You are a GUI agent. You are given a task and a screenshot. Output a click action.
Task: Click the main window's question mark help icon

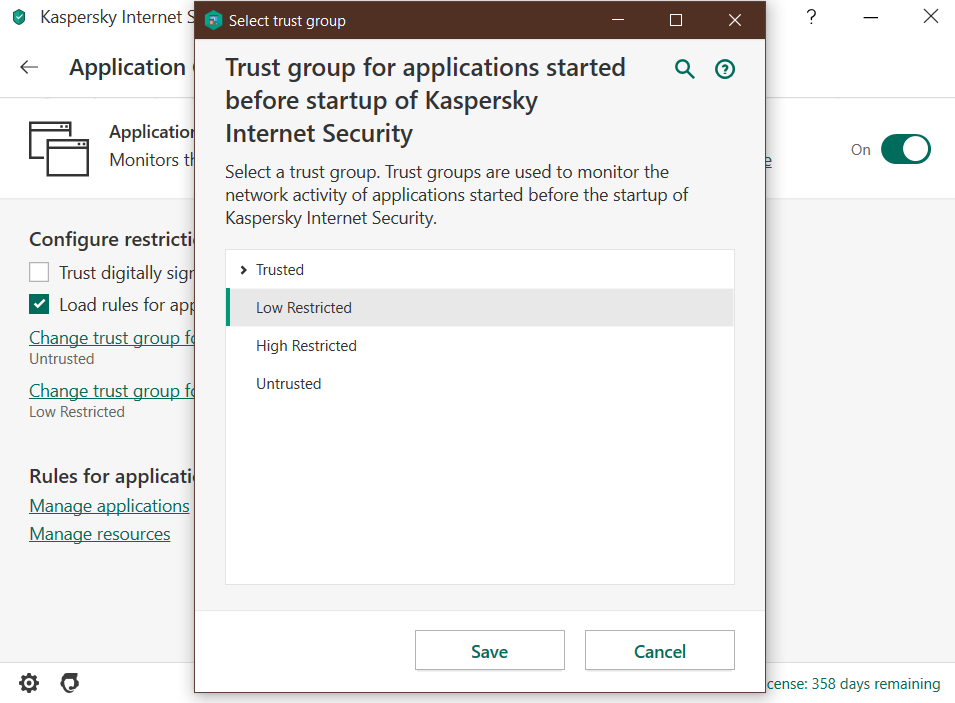[812, 18]
